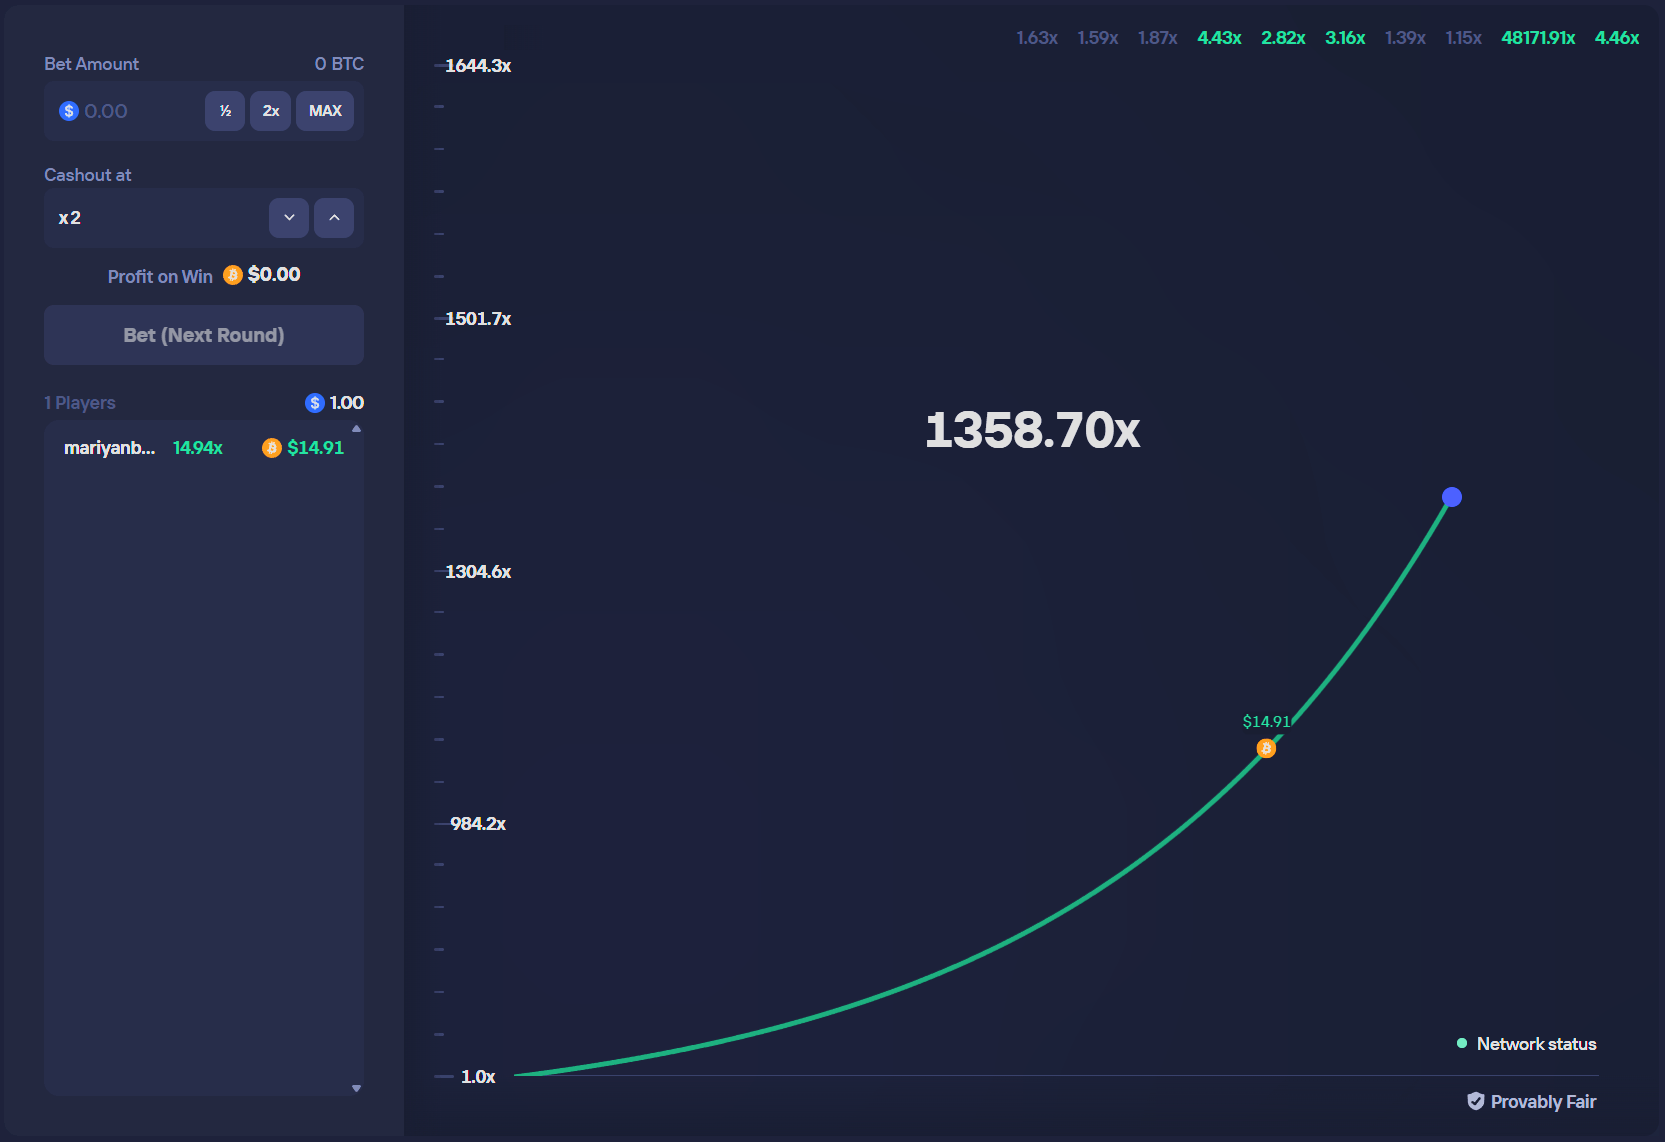This screenshot has width=1665, height=1142.
Task: Click the Bitcoin icon beside Profit on Win
Action: (x=233, y=275)
